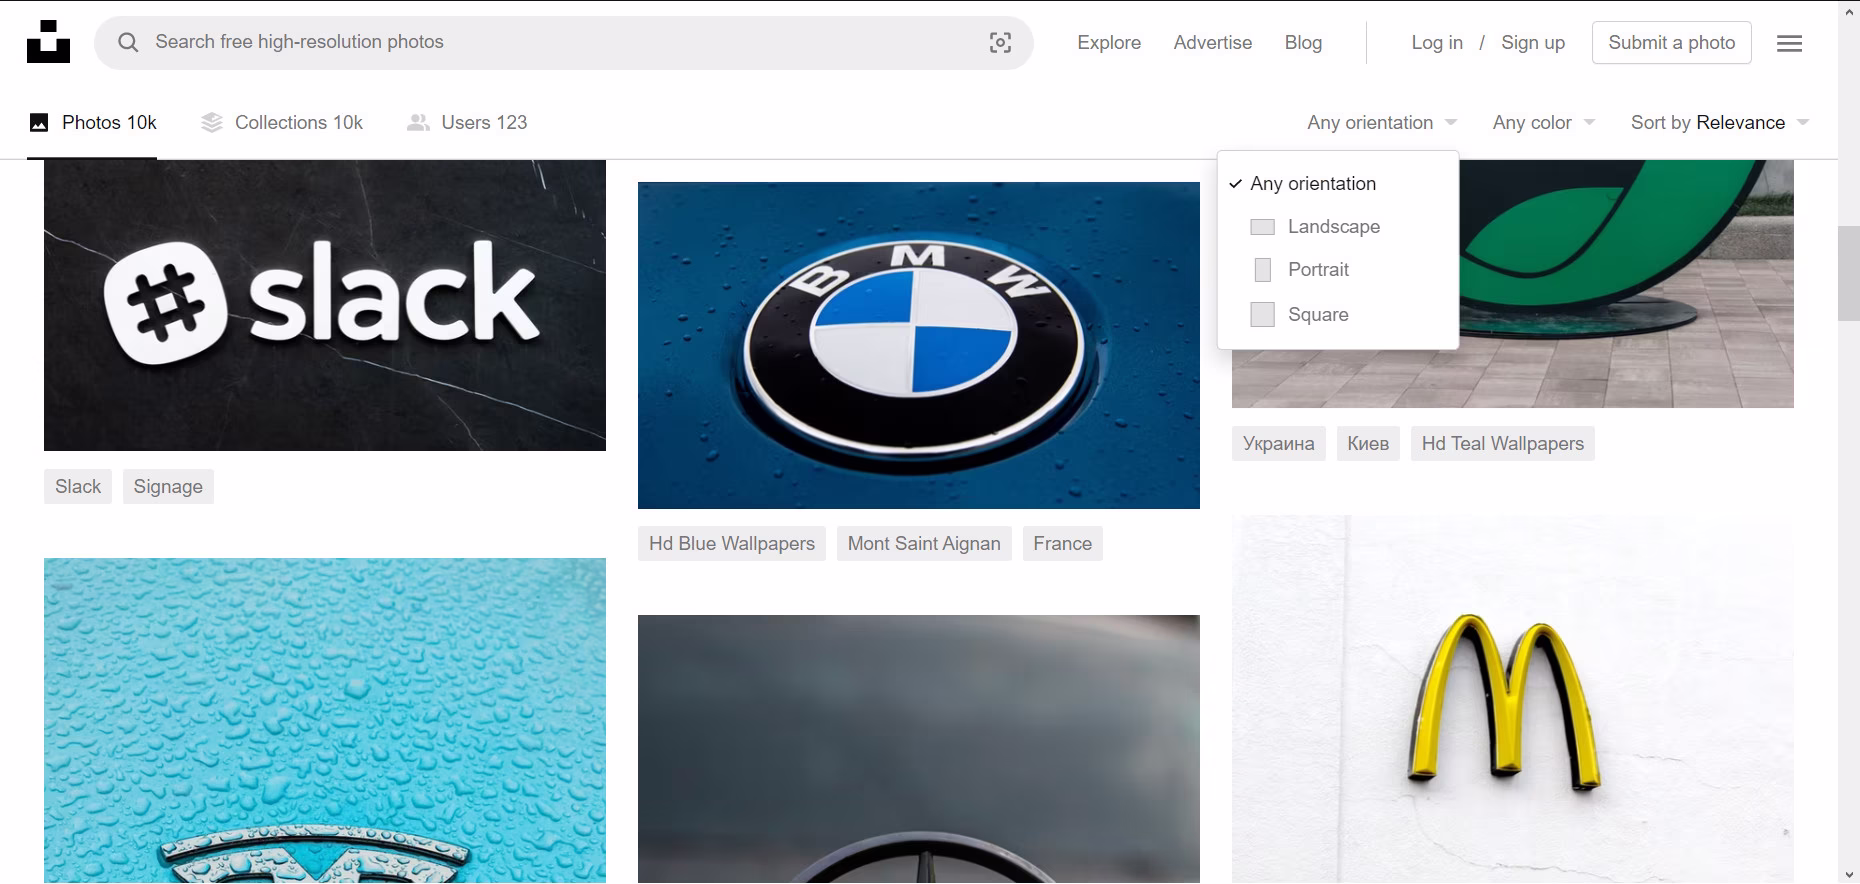Click the Submit a photo button

[x=1672, y=43]
